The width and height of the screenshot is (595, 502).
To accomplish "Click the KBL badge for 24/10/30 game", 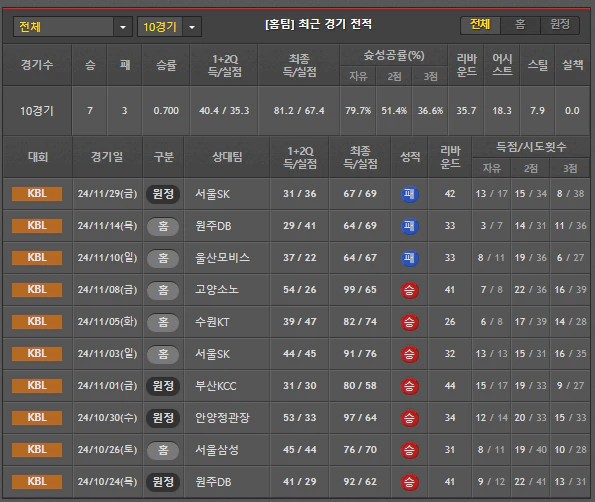I will coord(37,418).
